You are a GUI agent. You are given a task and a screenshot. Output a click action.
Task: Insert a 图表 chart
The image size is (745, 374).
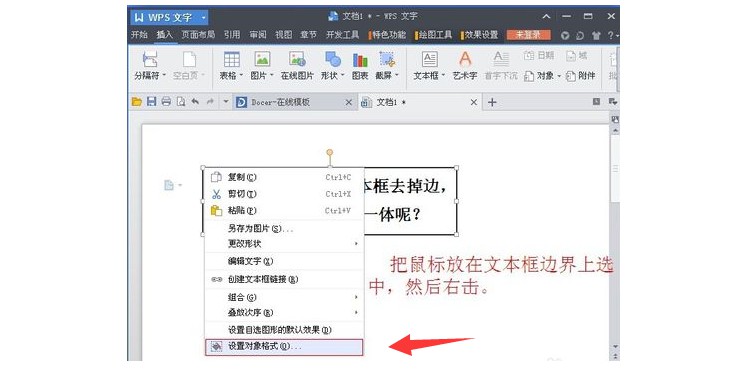click(x=360, y=65)
